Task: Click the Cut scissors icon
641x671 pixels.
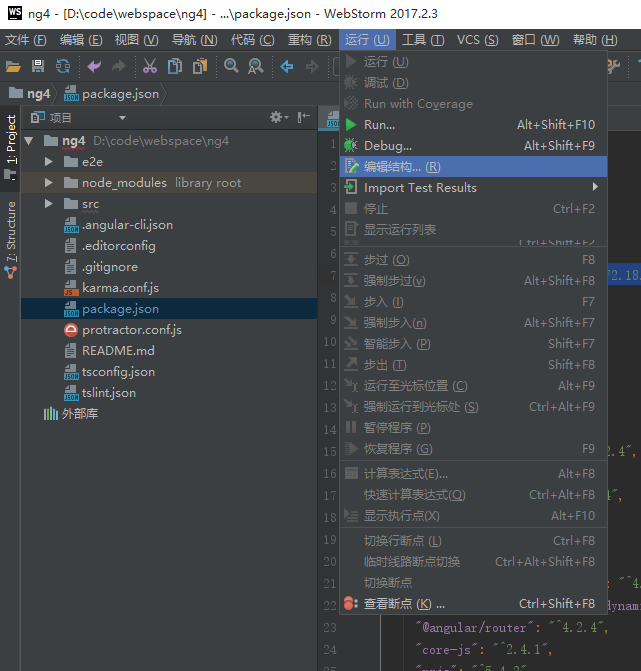Action: pyautogui.click(x=149, y=66)
